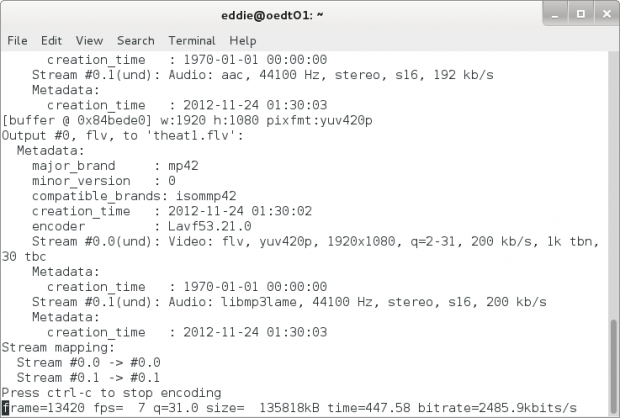The height and width of the screenshot is (418, 620).
Task: Open the Edit menu
Action: tap(51, 41)
